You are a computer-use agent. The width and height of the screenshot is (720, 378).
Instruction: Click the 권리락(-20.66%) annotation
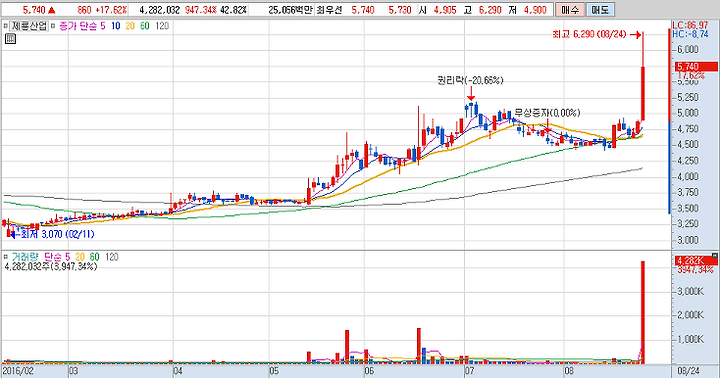pos(470,80)
